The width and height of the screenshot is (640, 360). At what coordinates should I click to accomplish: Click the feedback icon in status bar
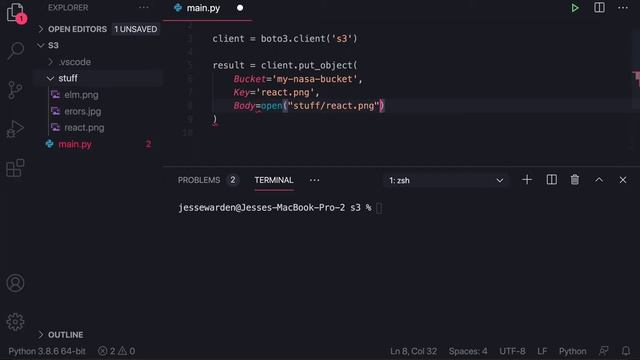point(603,351)
